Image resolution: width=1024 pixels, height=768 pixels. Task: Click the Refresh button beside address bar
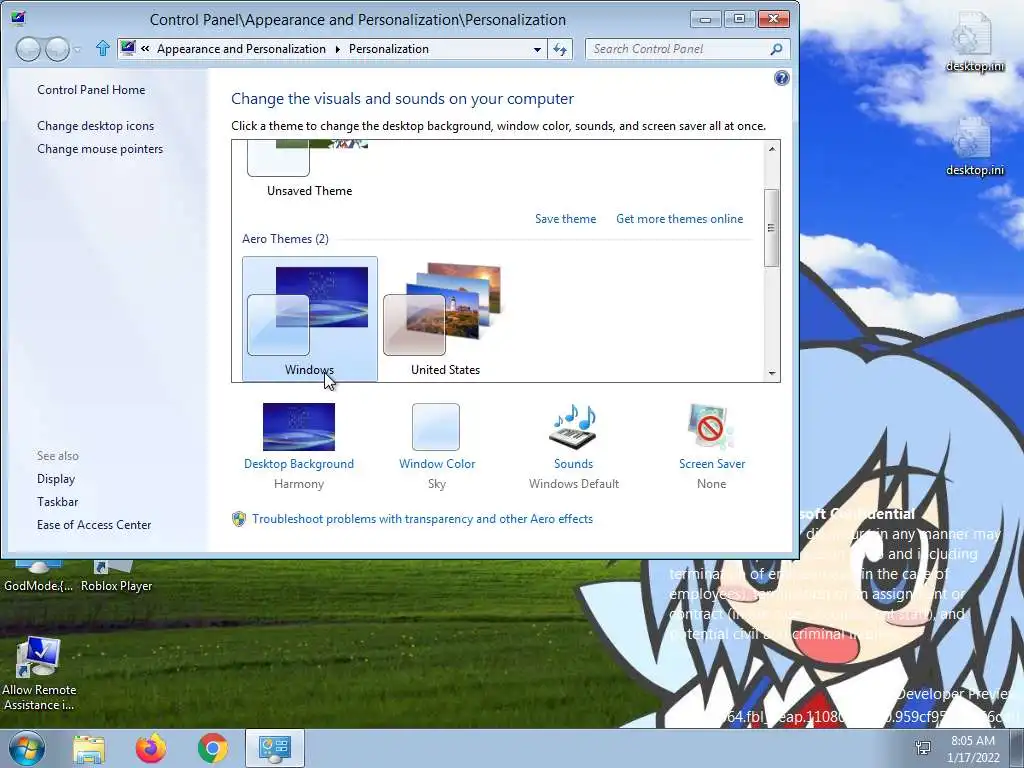[x=560, y=49]
